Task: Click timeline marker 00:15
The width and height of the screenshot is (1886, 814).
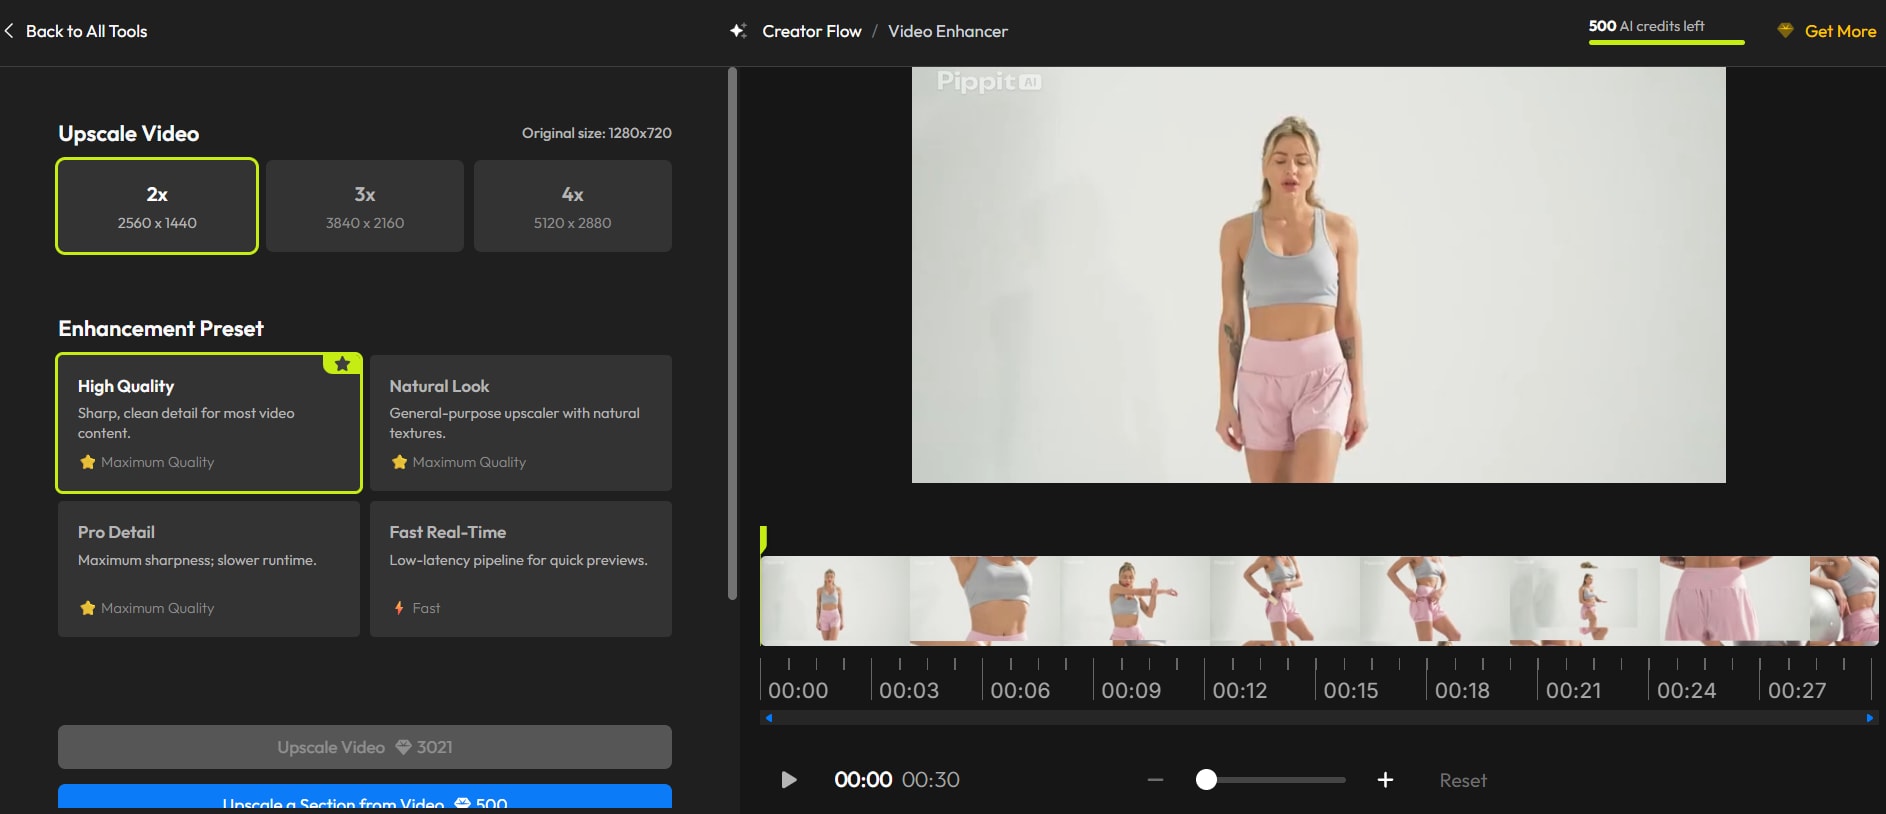Action: pyautogui.click(x=1351, y=691)
